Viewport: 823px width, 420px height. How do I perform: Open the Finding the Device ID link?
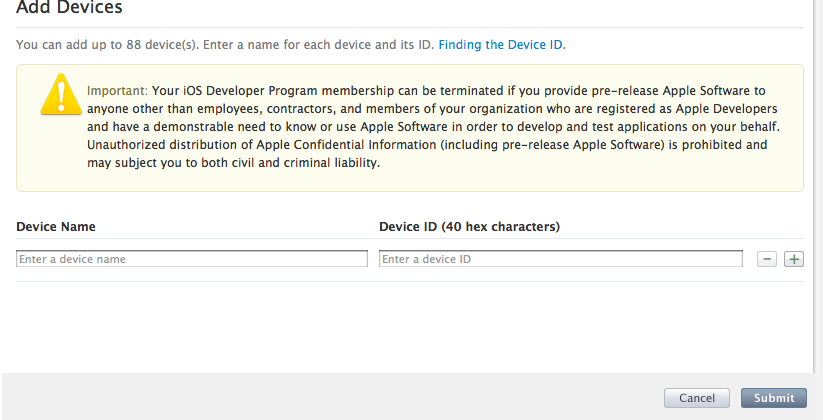(x=501, y=45)
